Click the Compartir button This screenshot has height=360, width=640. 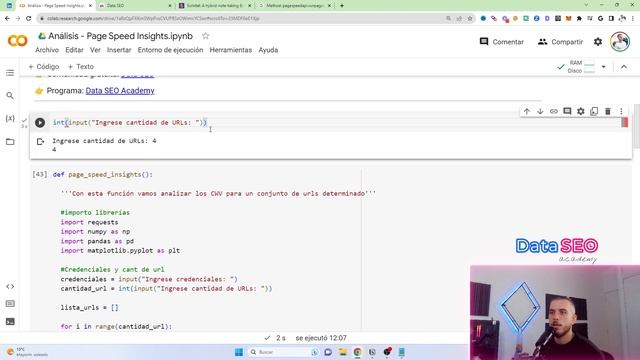tap(560, 42)
